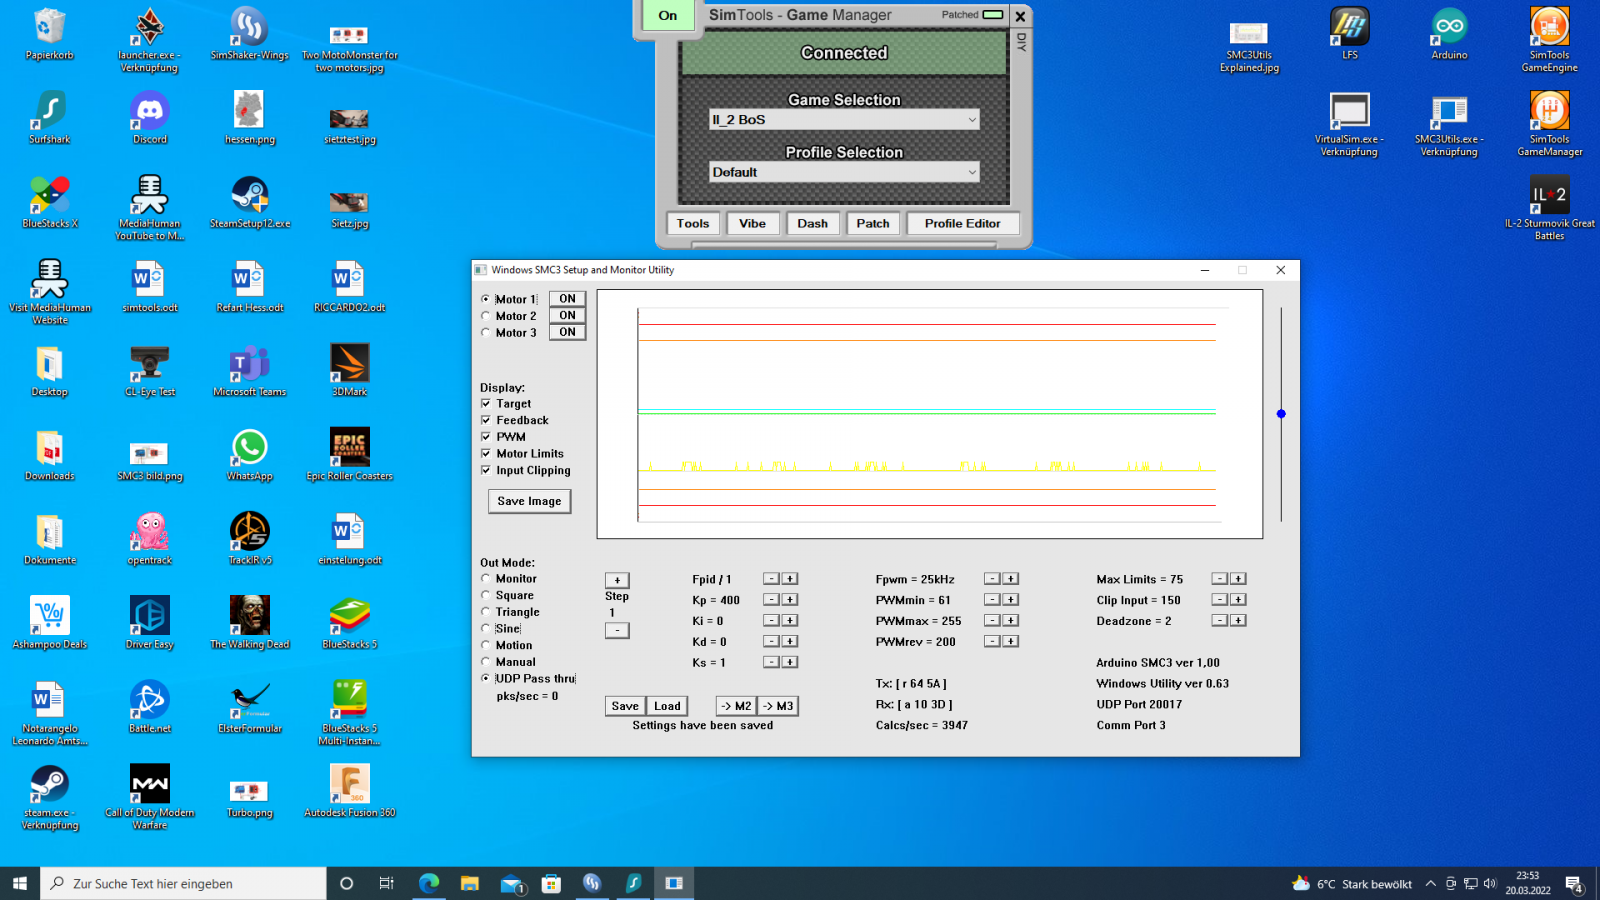Open the VirtualSim.exe shortcut icon

pyautogui.click(x=1349, y=124)
